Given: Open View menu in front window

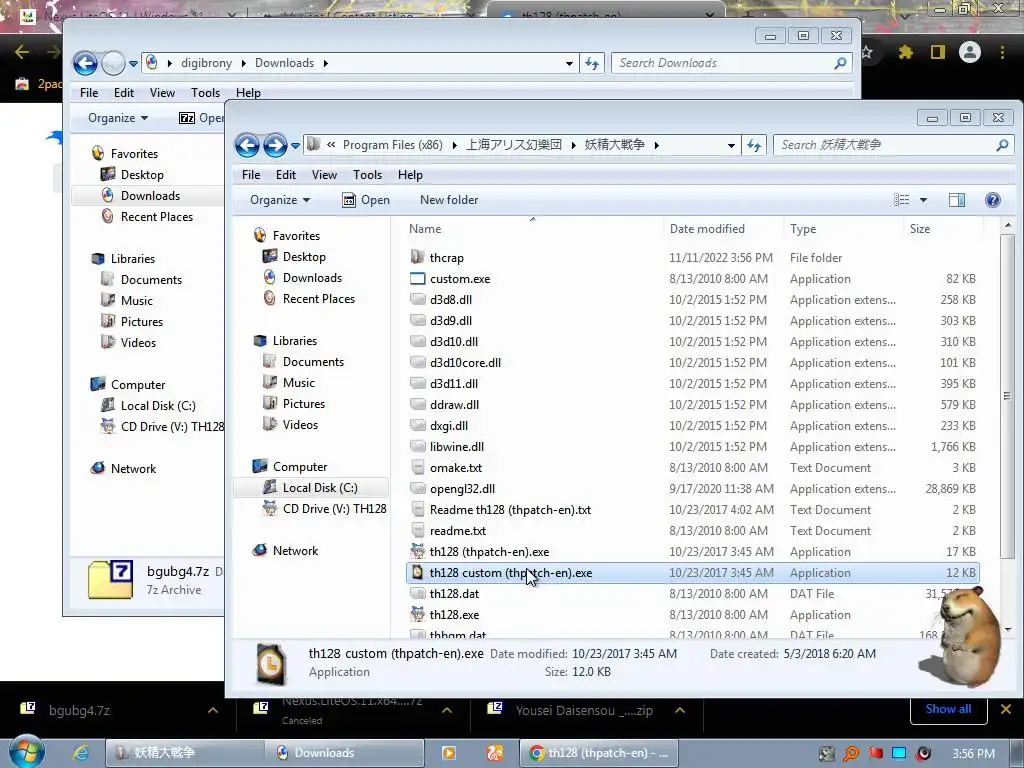Looking at the screenshot, I should (324, 174).
